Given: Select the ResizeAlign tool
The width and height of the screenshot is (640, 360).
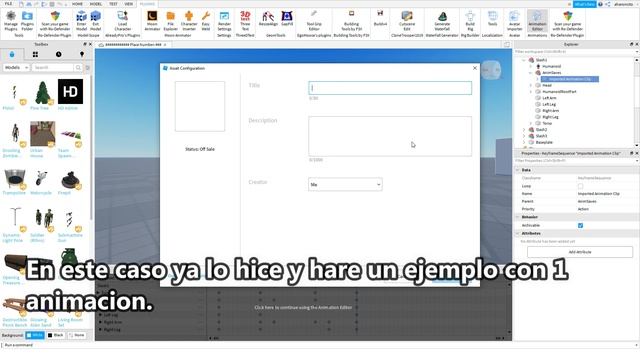Looking at the screenshot, I should point(268,19).
